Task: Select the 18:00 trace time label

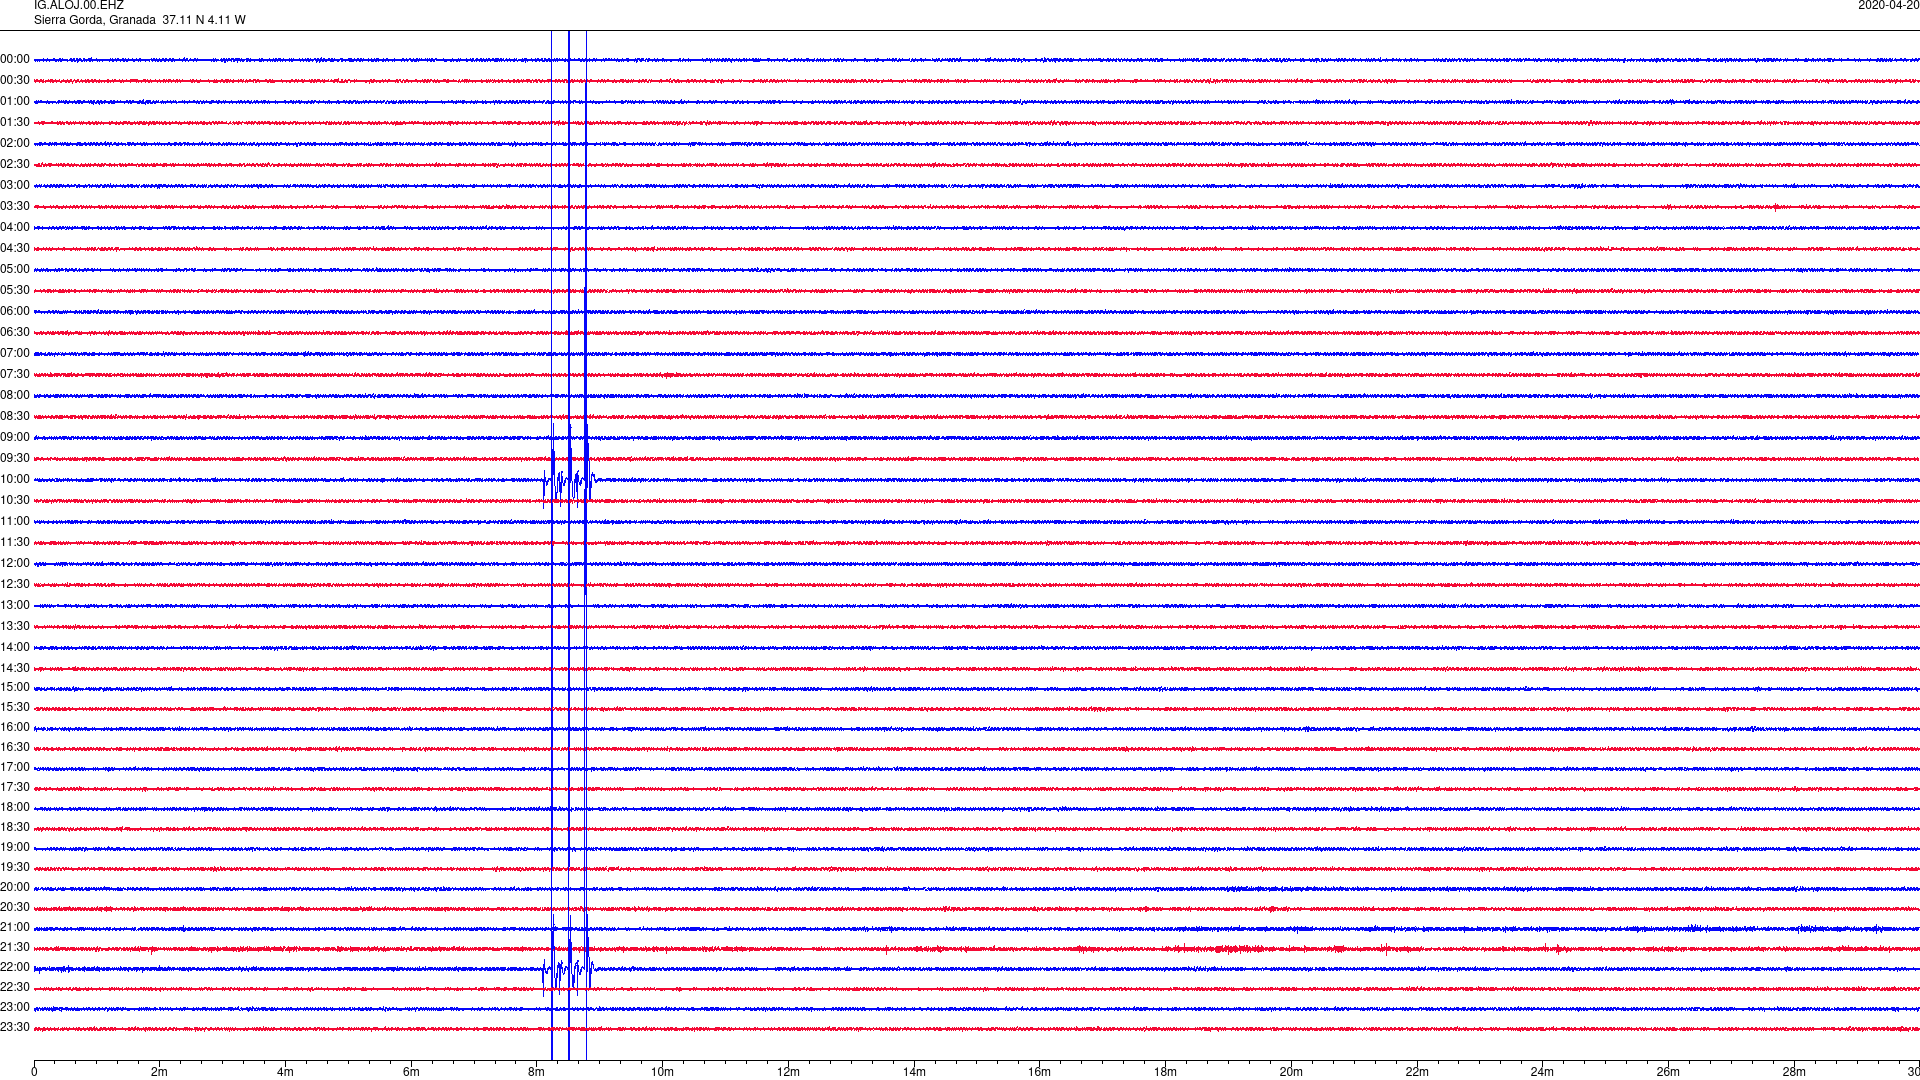Action: tap(15, 808)
